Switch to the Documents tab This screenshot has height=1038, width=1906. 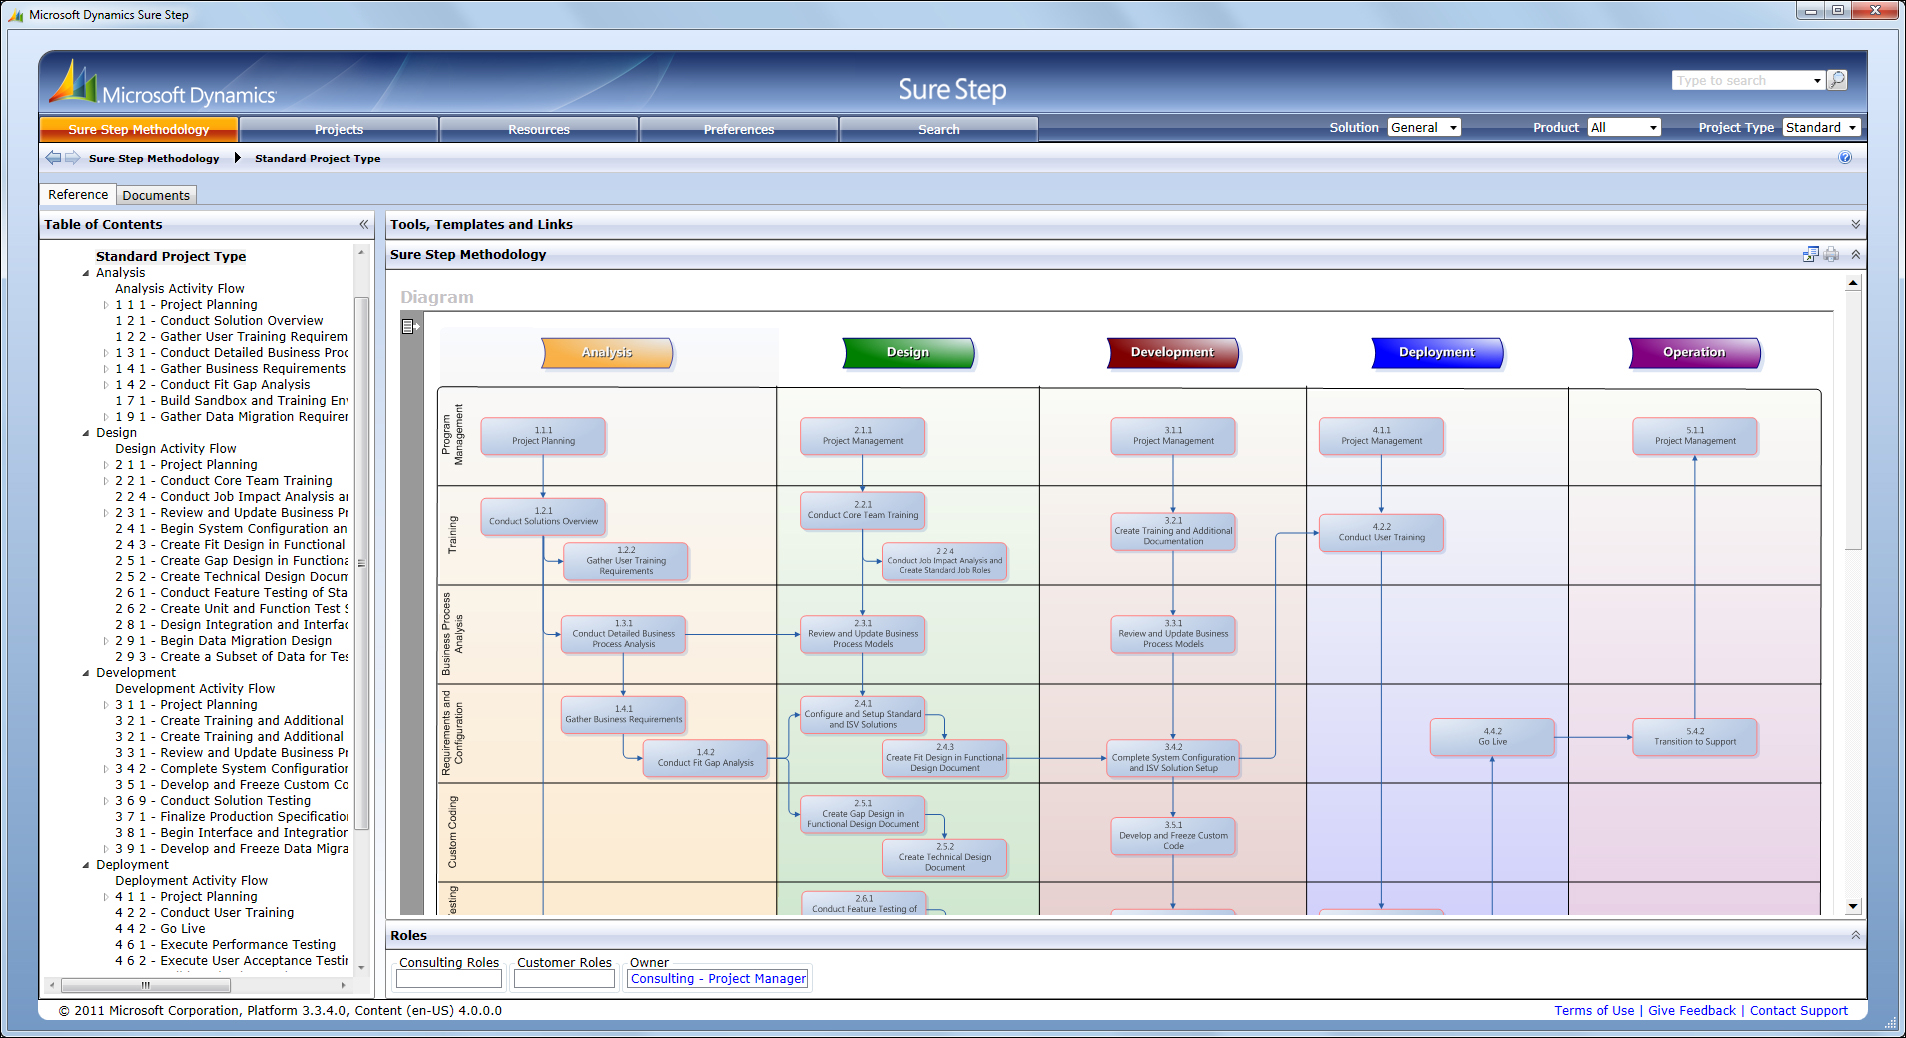(x=156, y=195)
